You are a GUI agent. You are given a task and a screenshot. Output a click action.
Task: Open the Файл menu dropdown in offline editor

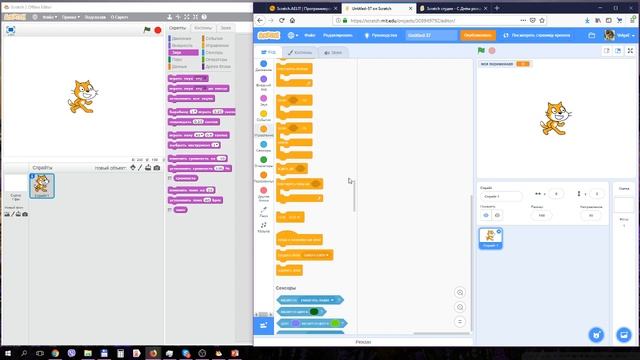50,17
